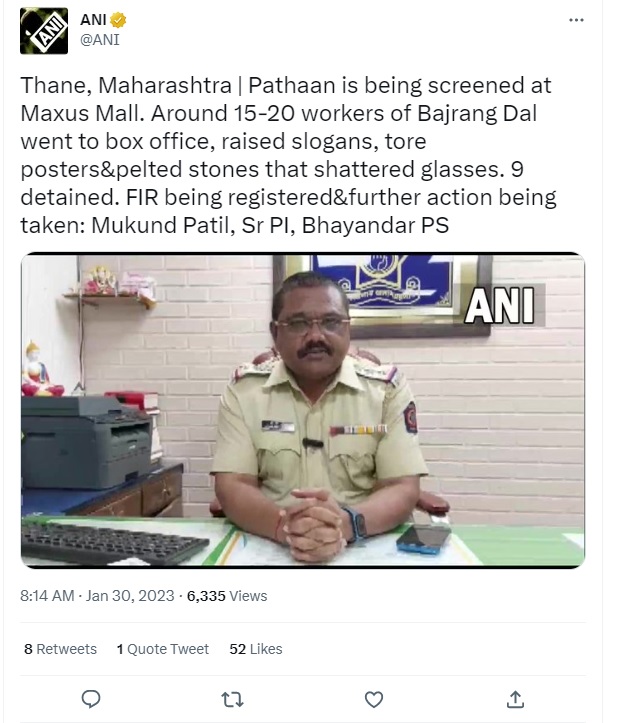627x723 pixels.
Task: Click the ANI watermark in the video
Action: tap(499, 303)
